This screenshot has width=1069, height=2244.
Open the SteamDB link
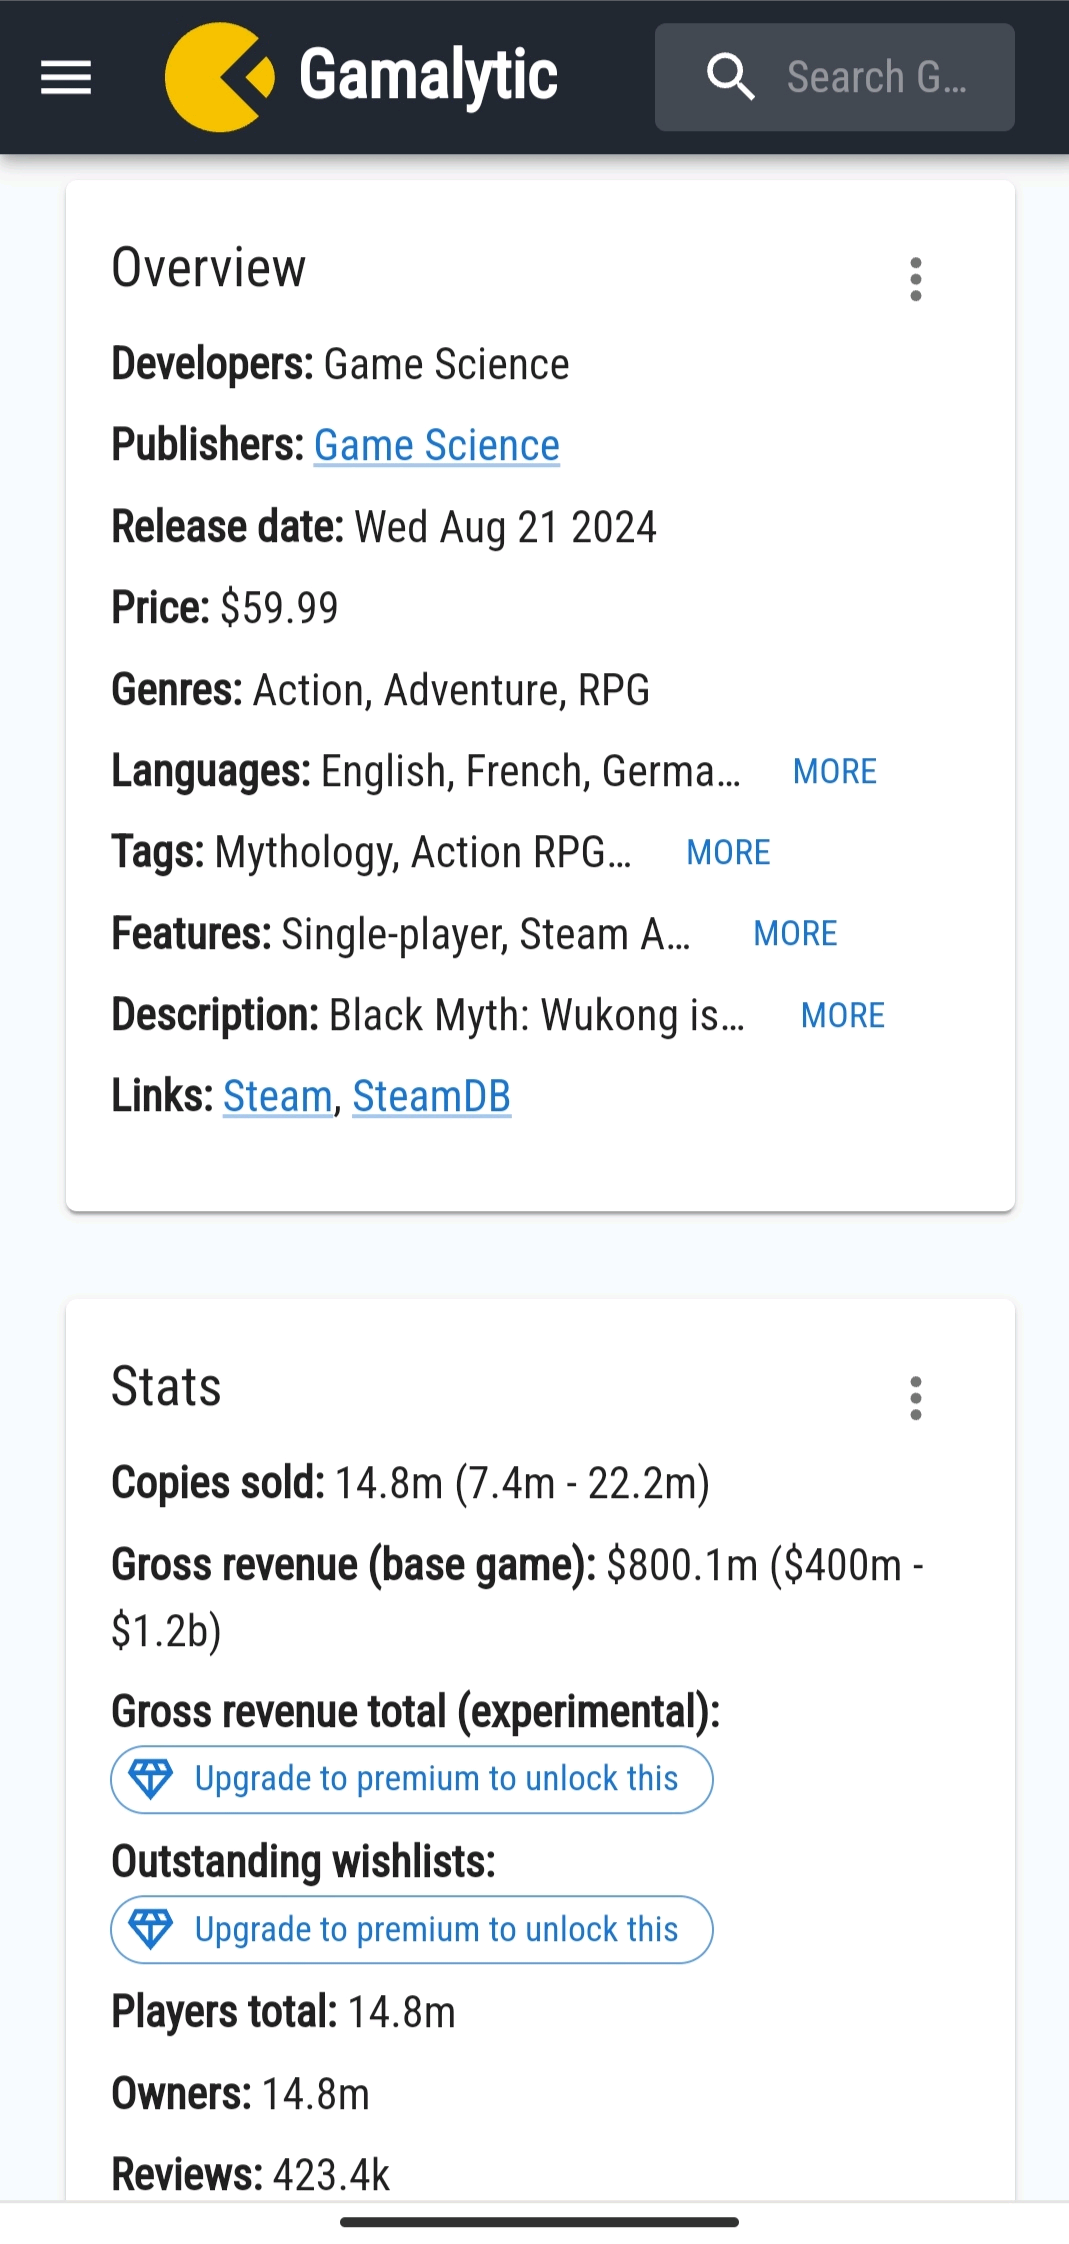[431, 1096]
